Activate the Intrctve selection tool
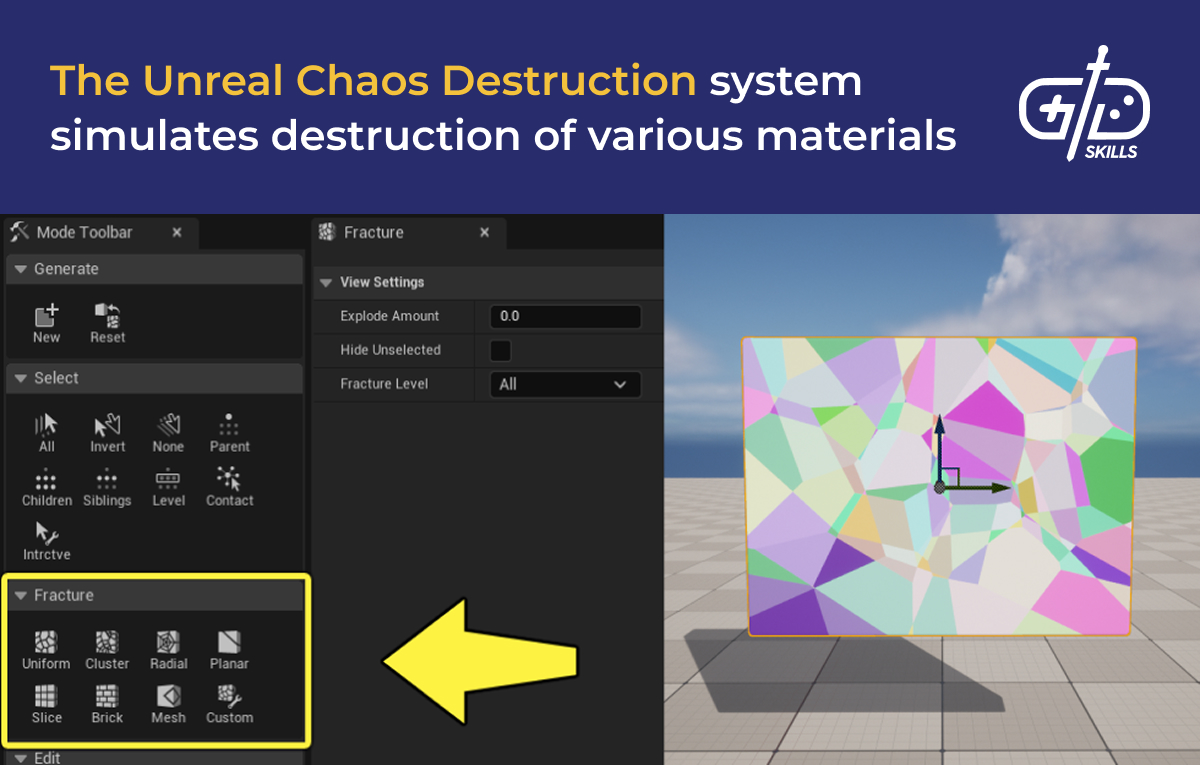This screenshot has width=1200, height=765. pos(46,541)
